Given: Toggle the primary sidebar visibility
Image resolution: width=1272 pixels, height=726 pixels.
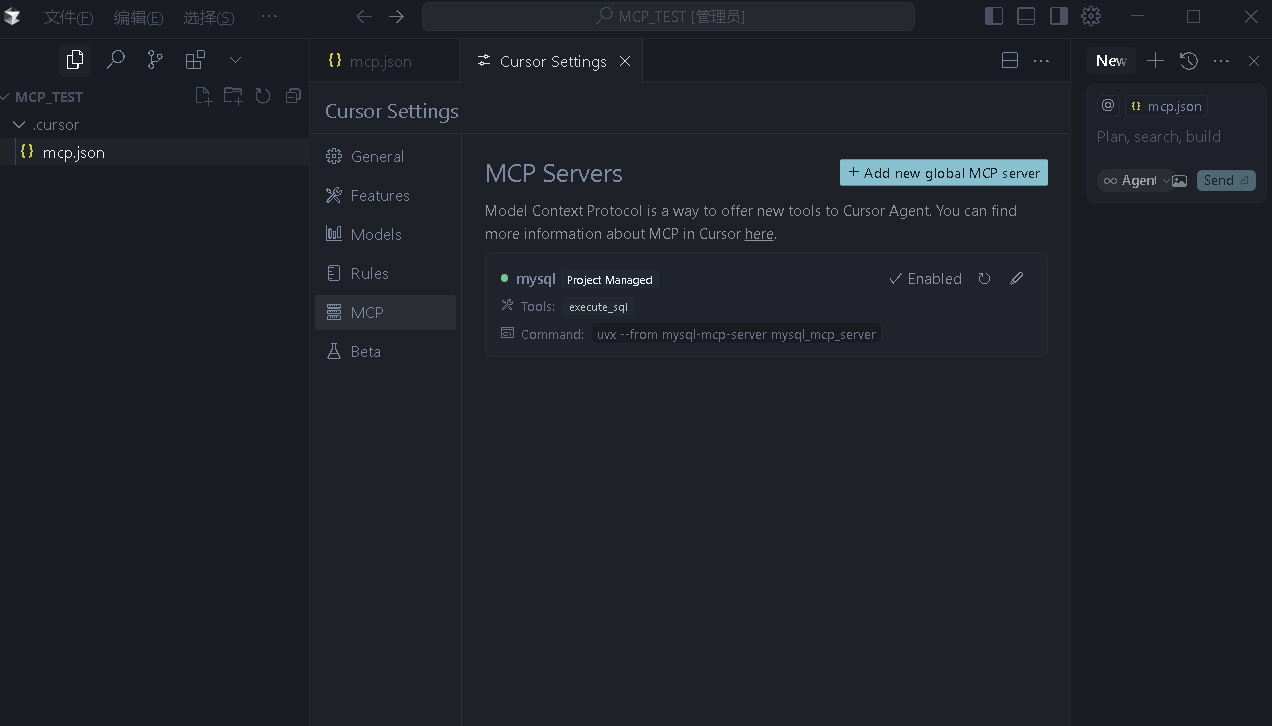Looking at the screenshot, I should click(992, 16).
